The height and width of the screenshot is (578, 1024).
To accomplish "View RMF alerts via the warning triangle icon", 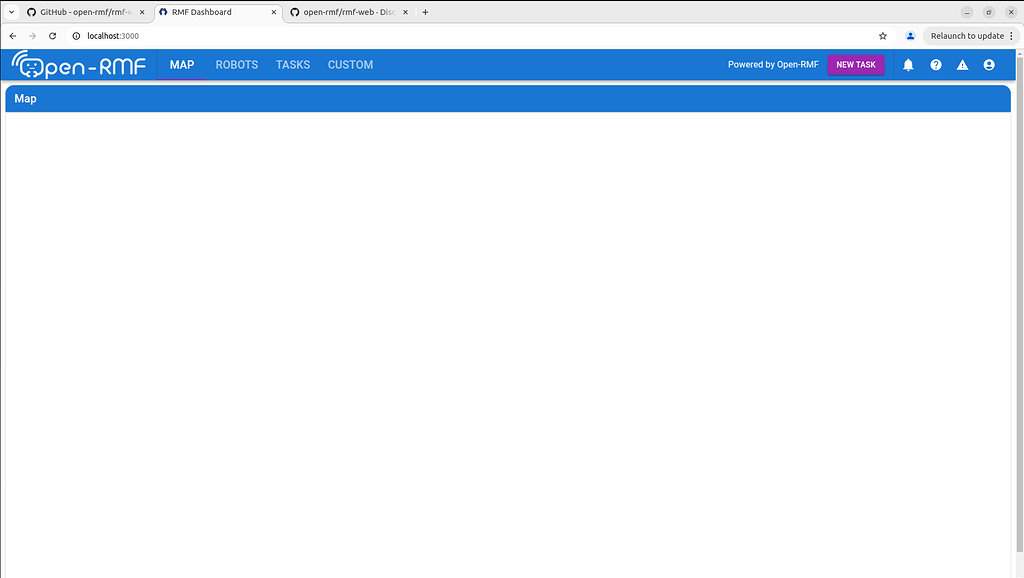I will pyautogui.click(x=962, y=64).
